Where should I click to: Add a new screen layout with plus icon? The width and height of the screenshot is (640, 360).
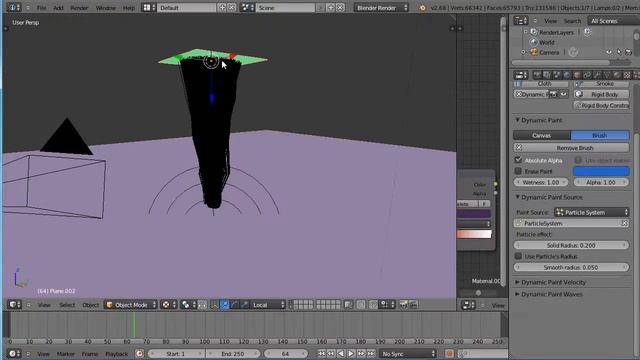coord(222,7)
